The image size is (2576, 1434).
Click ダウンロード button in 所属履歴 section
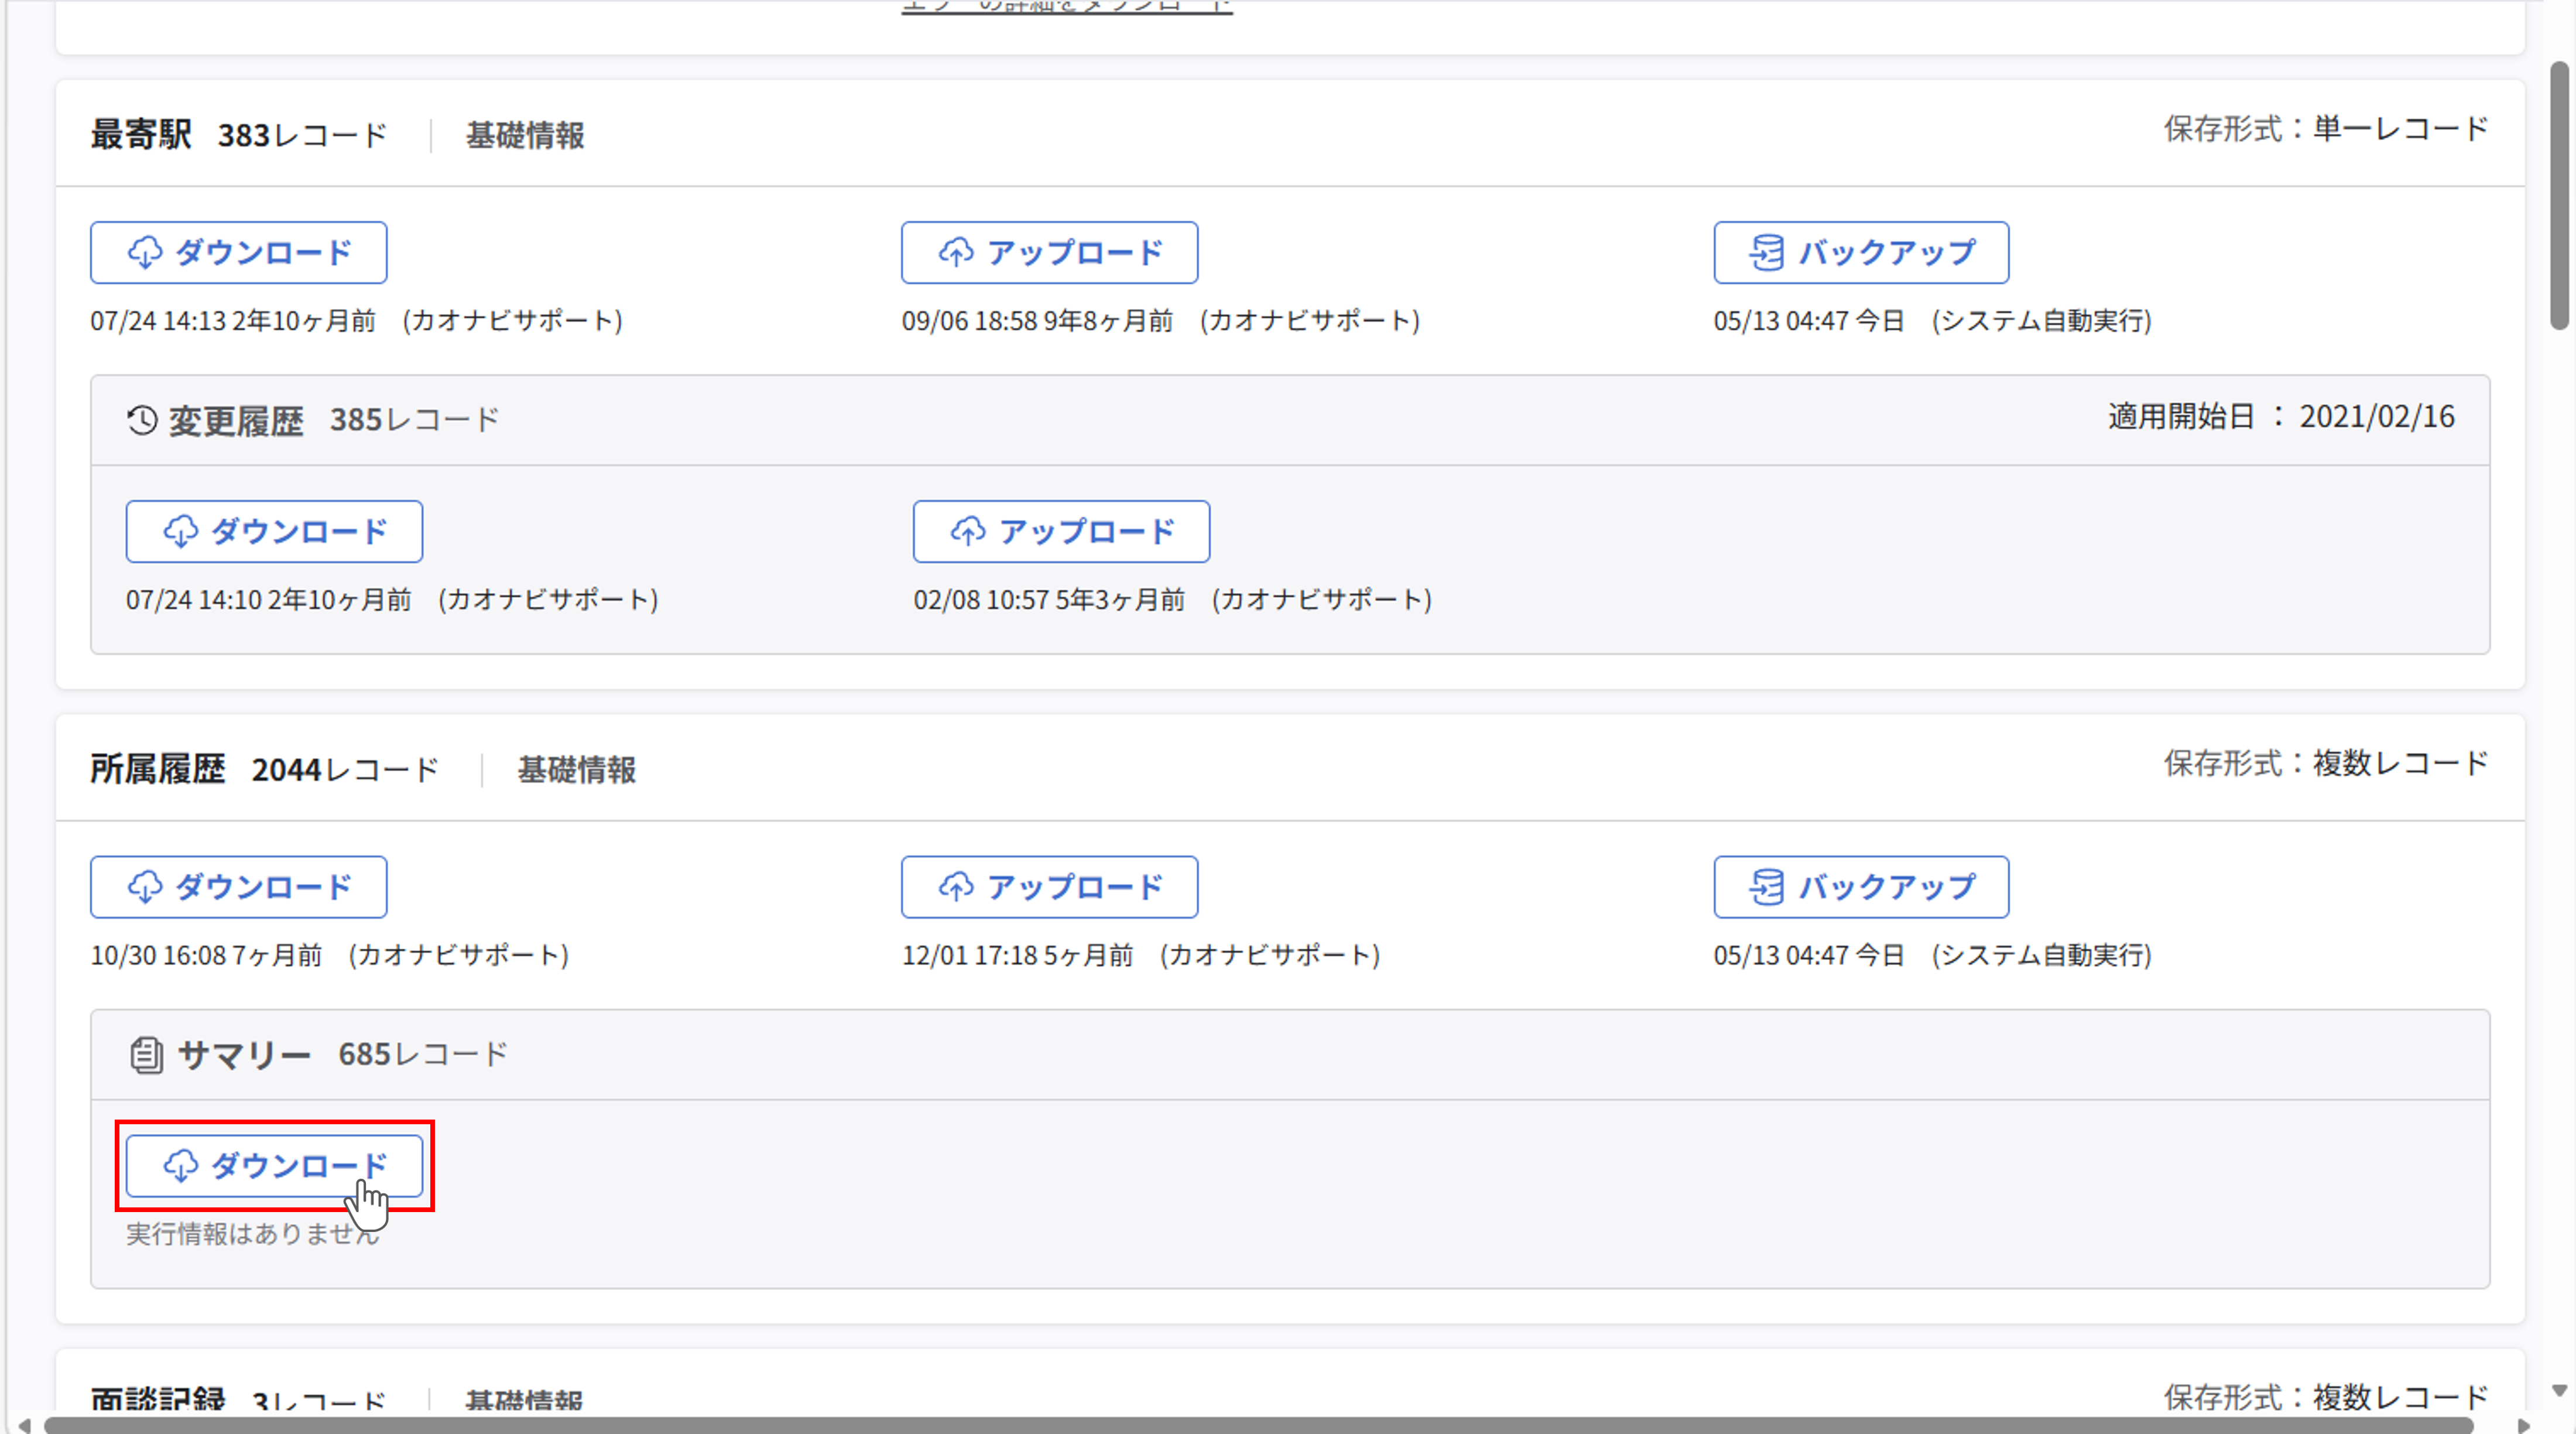click(238, 886)
